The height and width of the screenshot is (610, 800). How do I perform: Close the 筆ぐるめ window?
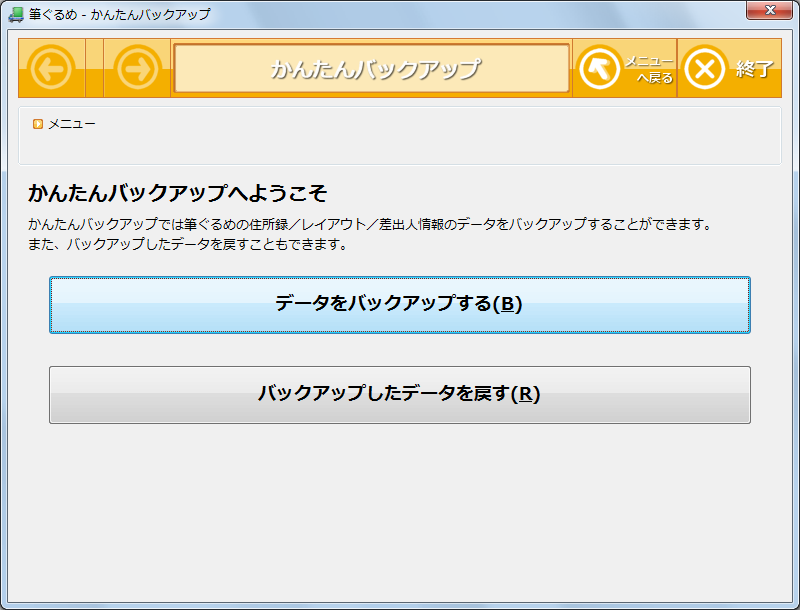(769, 10)
